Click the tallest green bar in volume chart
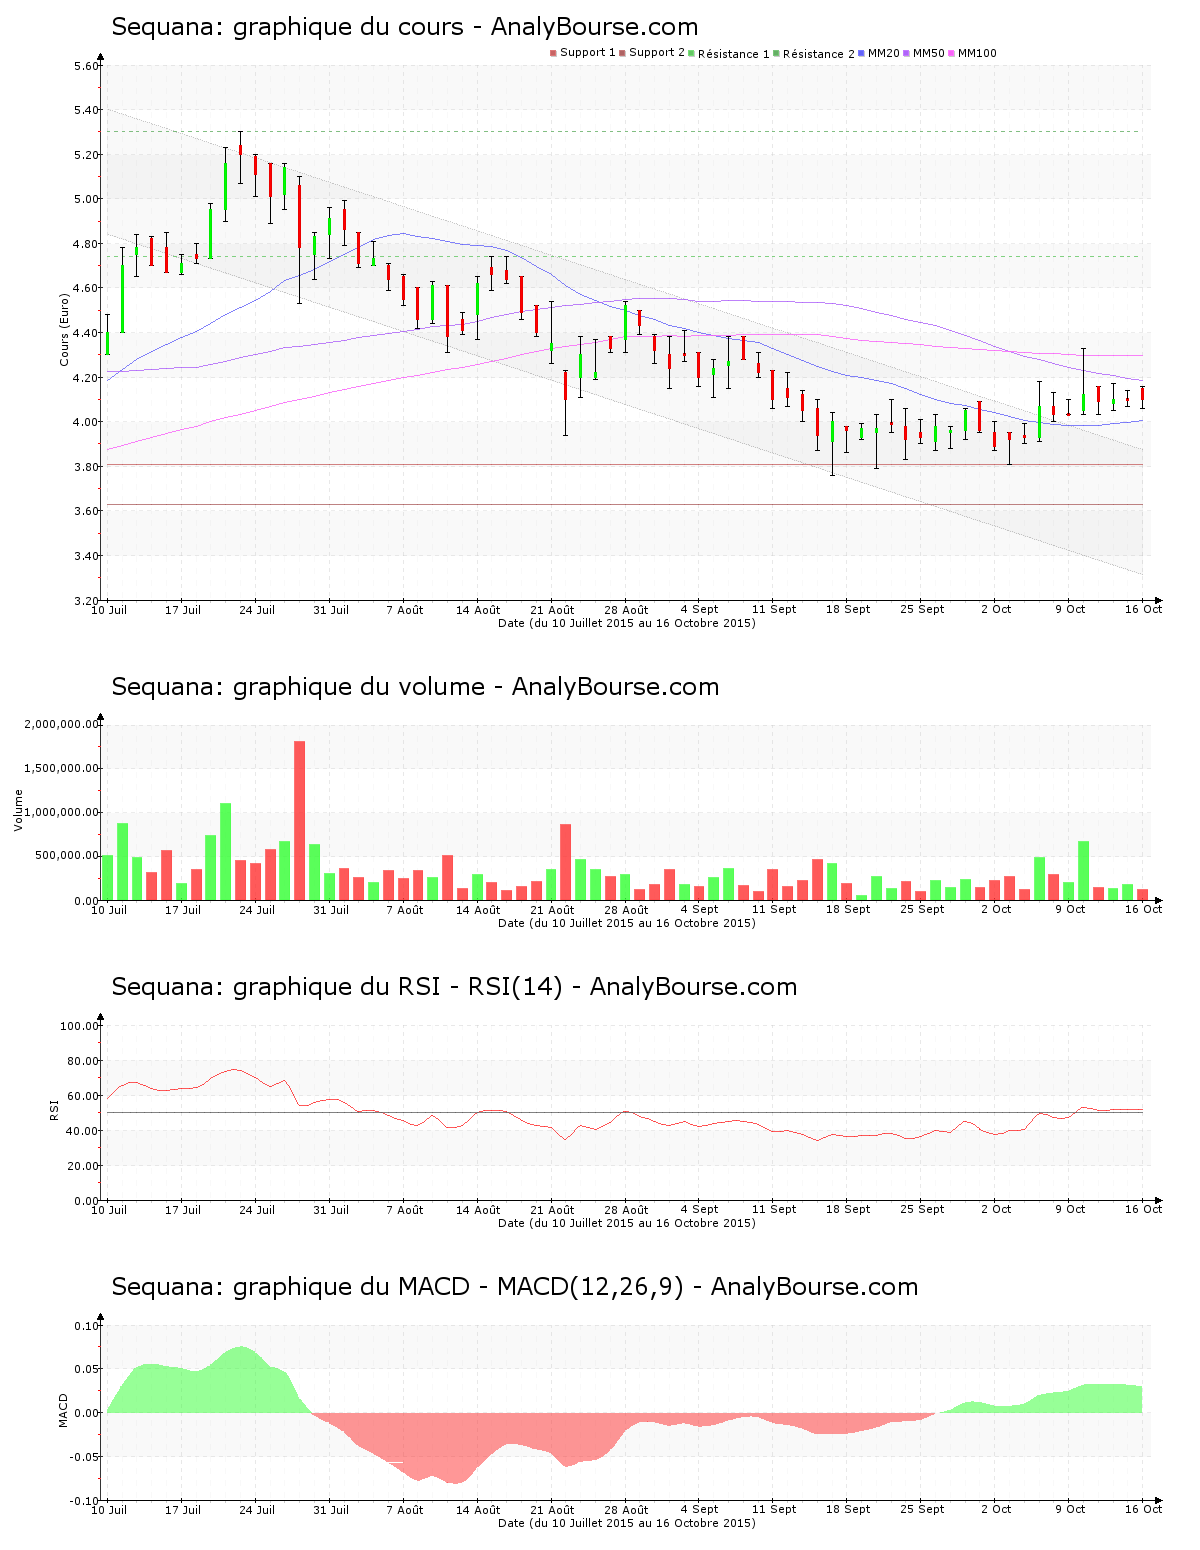 (x=226, y=851)
